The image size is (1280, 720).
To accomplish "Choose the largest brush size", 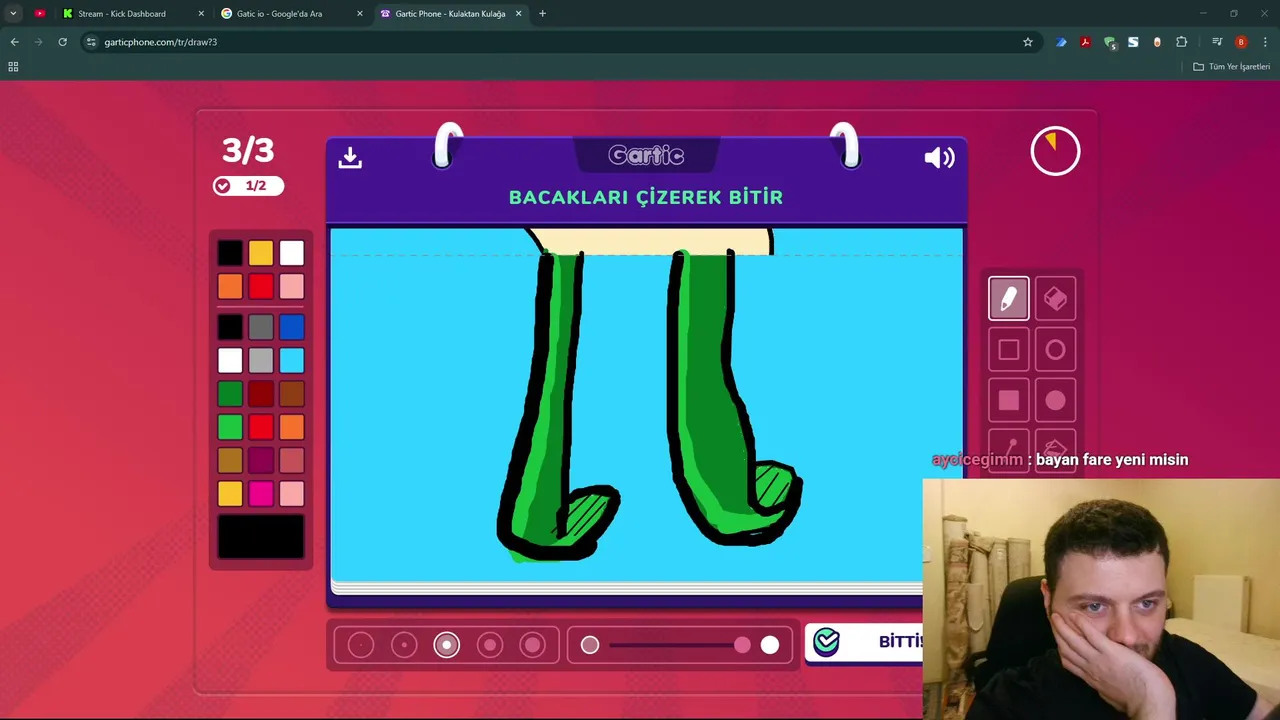I will pos(533,645).
